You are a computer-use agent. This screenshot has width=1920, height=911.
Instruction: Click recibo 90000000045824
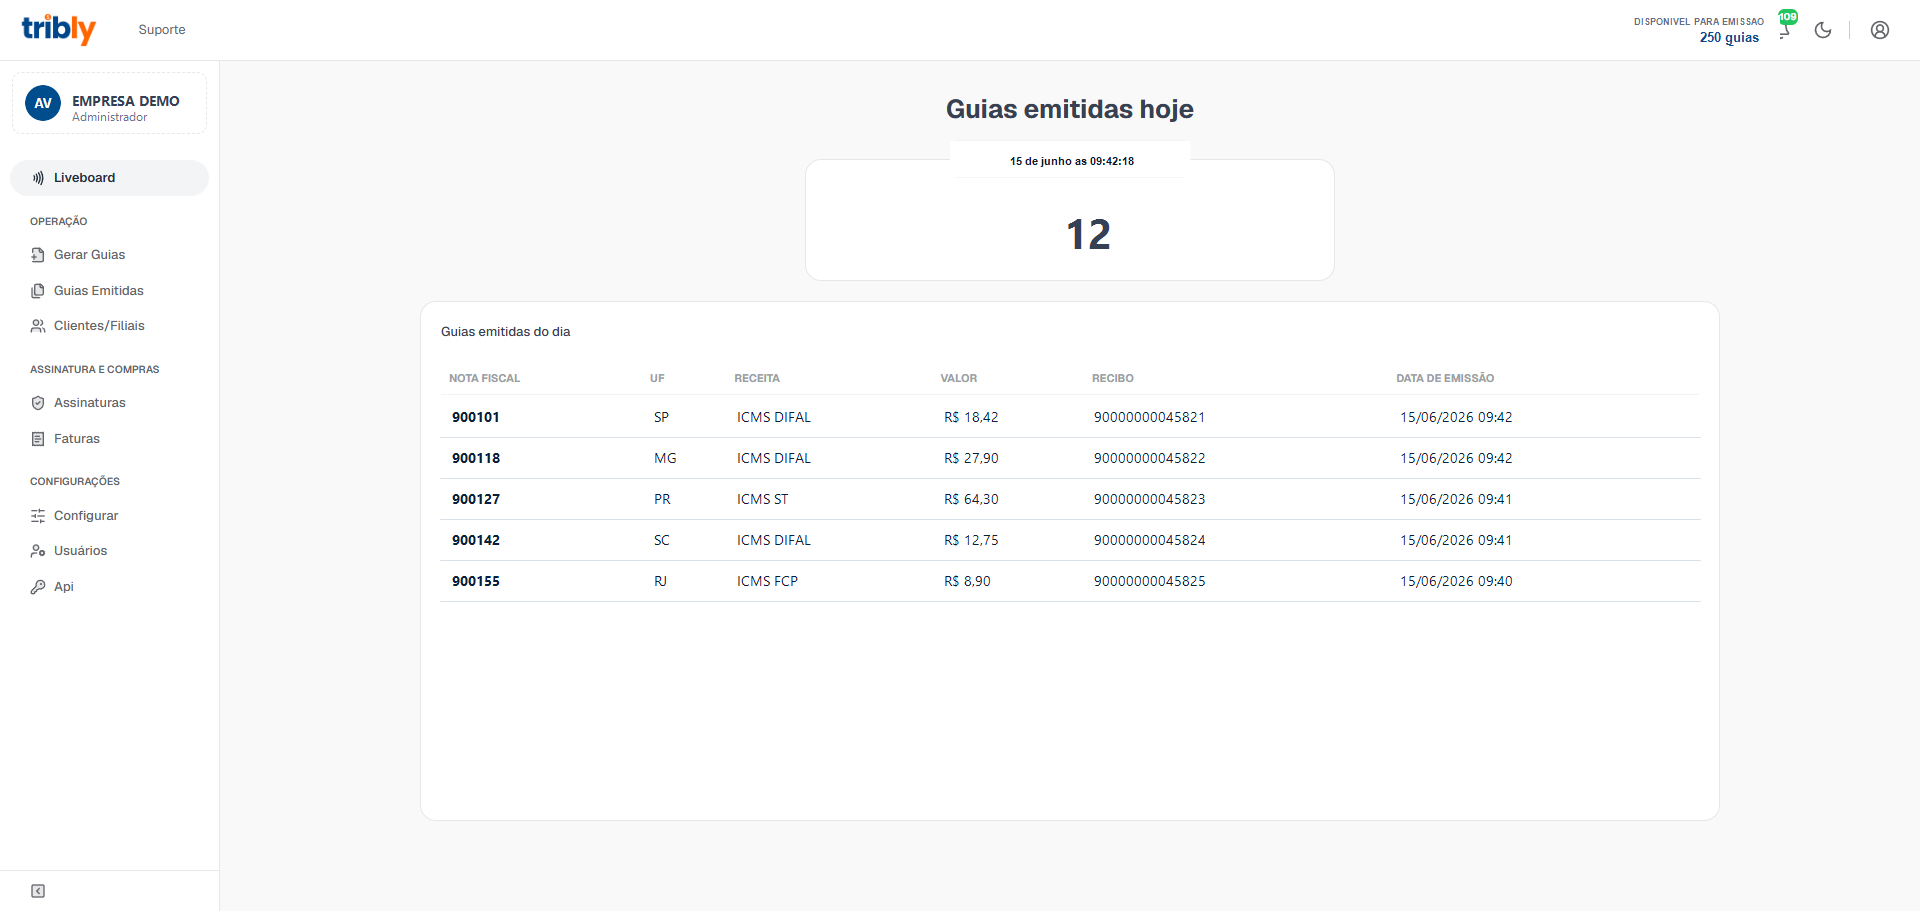1149,540
